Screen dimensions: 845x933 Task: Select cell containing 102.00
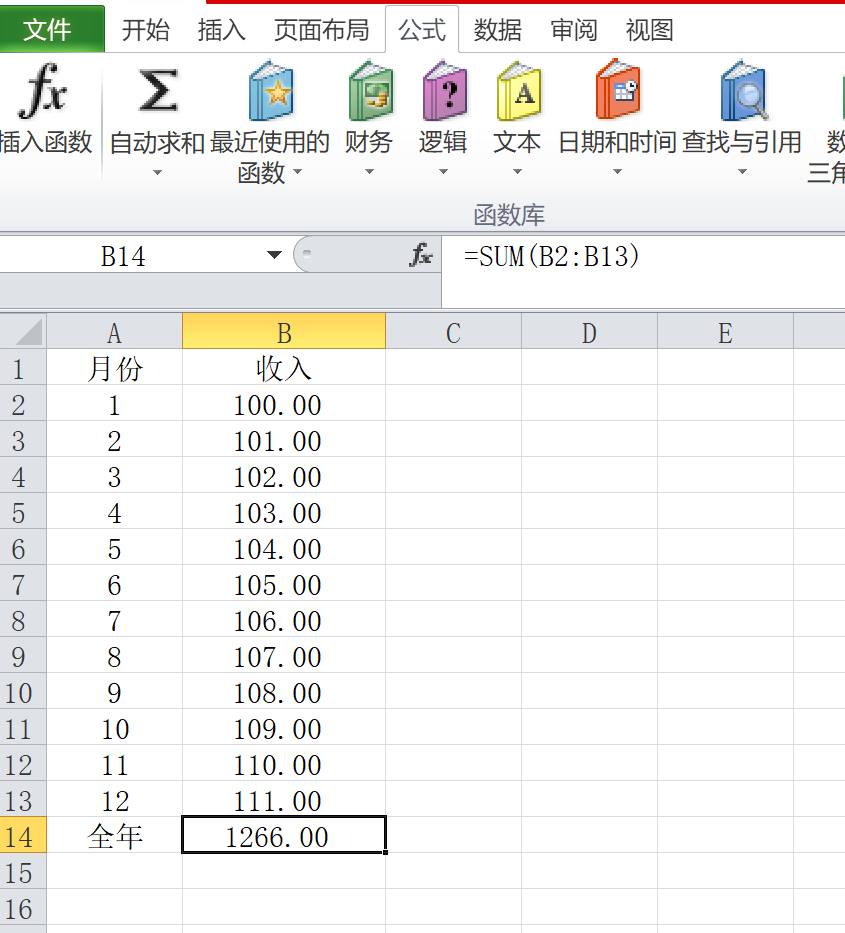(284, 475)
